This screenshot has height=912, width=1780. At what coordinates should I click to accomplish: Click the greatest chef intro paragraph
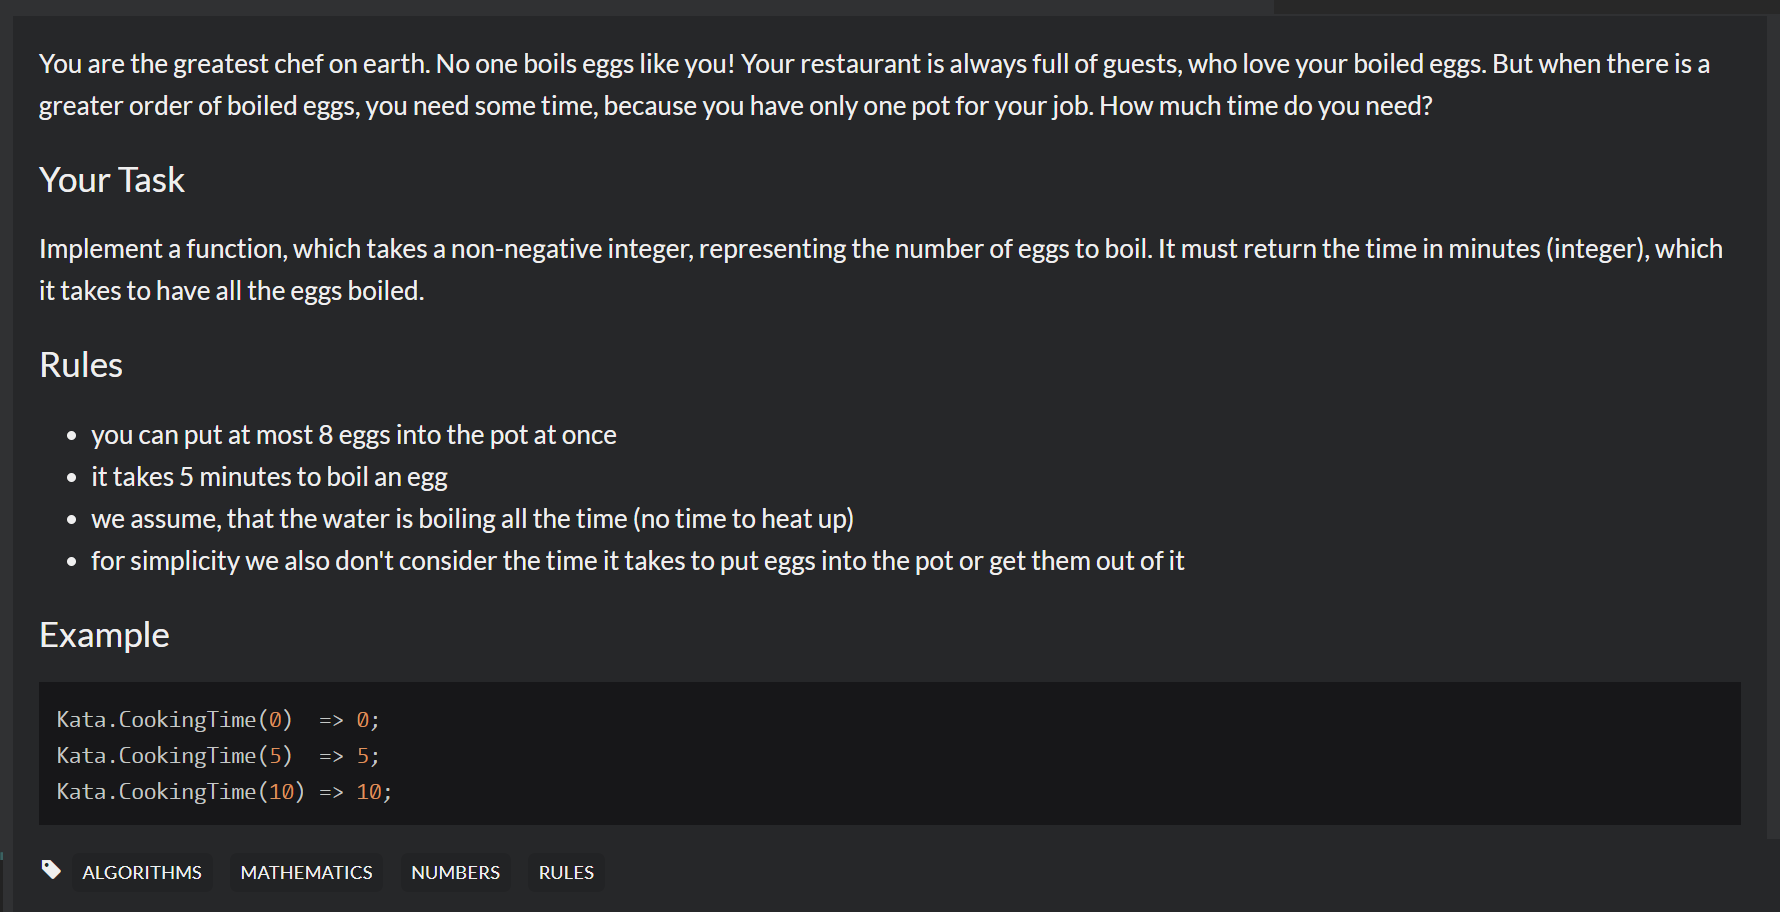click(874, 85)
